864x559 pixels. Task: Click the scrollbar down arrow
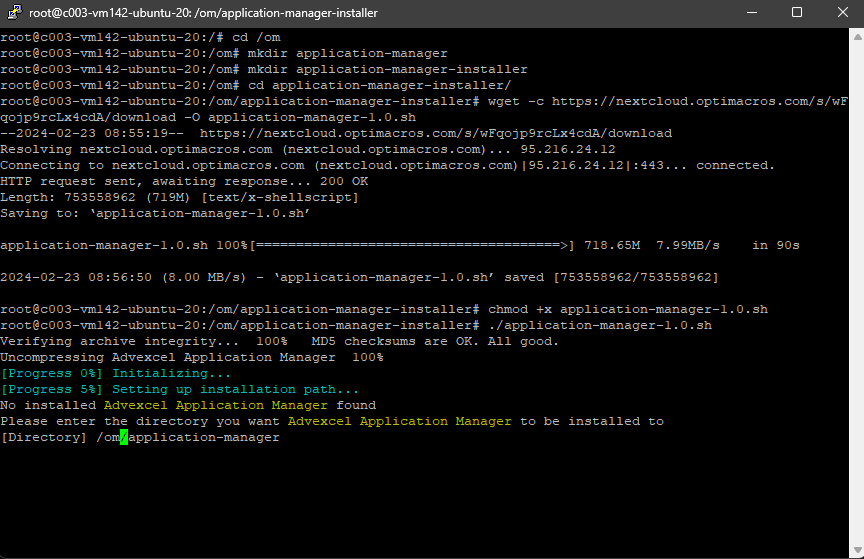(857, 550)
